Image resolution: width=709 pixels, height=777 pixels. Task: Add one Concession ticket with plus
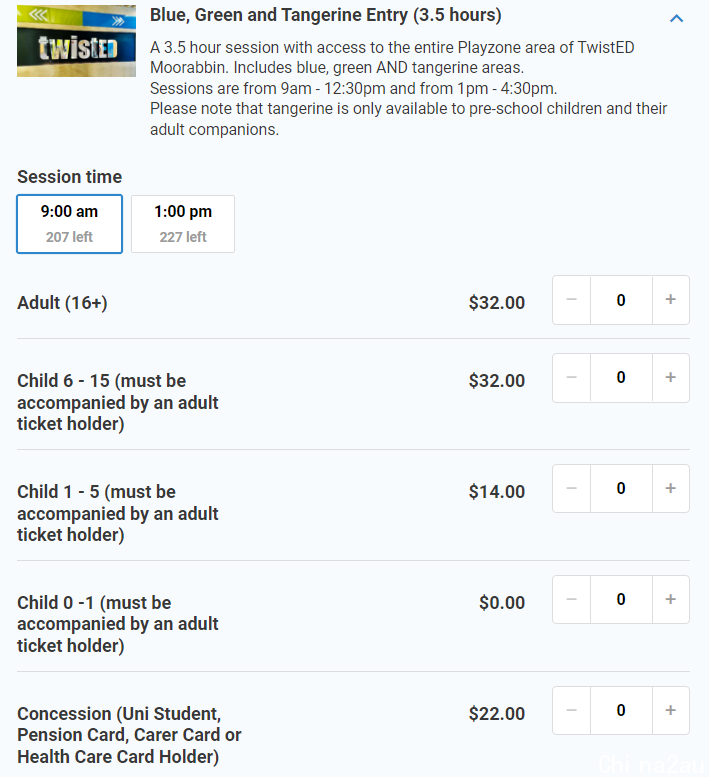click(x=670, y=711)
